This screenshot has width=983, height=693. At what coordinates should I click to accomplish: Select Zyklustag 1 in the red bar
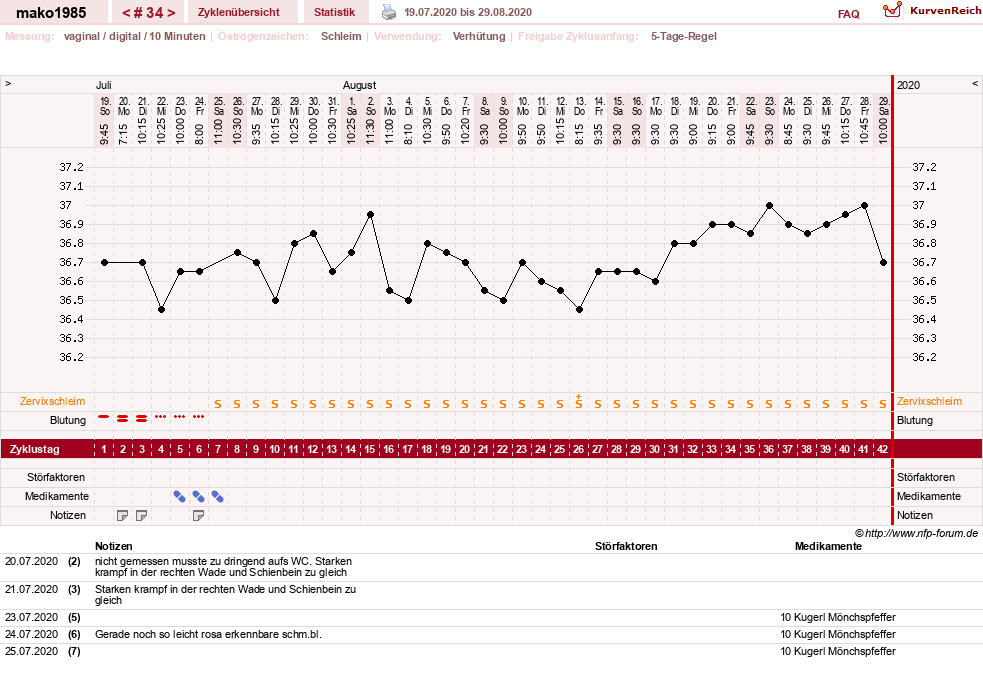[104, 449]
